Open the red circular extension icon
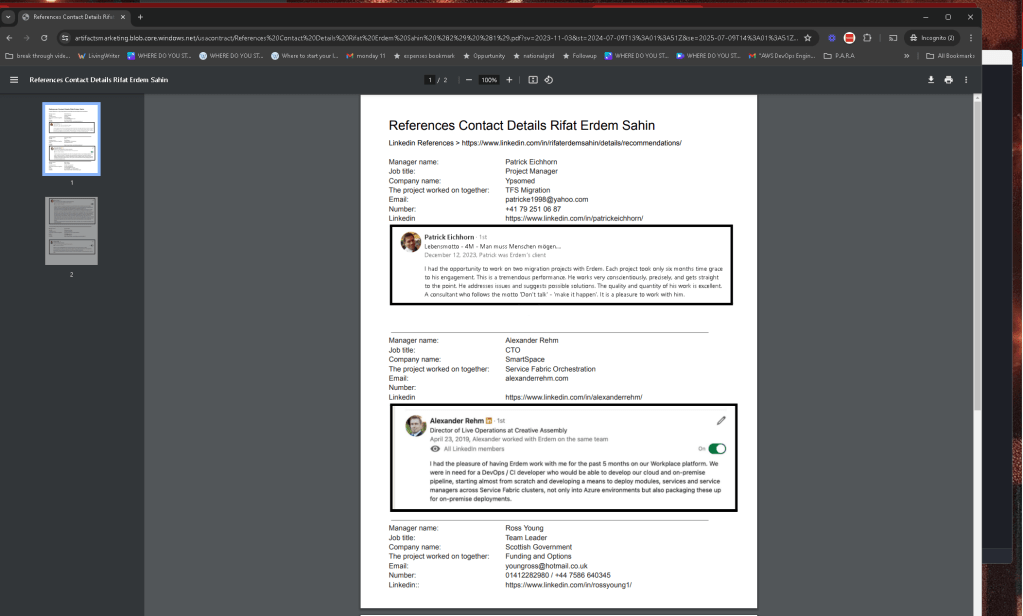The width and height of the screenshot is (1023, 616). (x=849, y=38)
